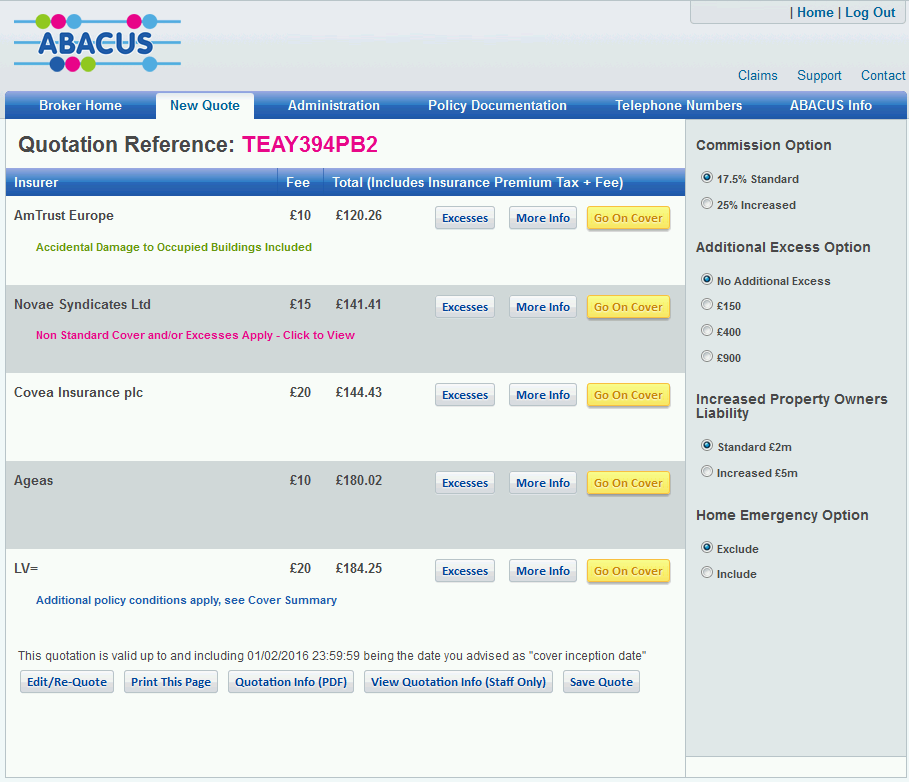
Task: Click the Fee column header
Action: click(298, 183)
